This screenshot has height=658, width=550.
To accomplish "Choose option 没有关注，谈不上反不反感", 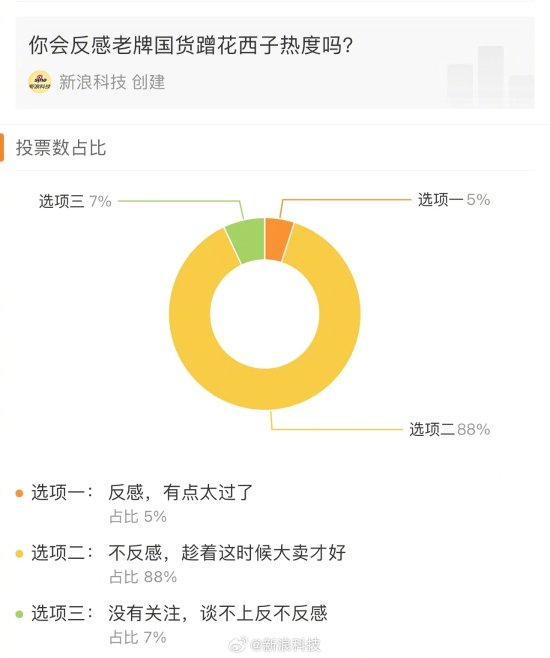I will click(218, 613).
